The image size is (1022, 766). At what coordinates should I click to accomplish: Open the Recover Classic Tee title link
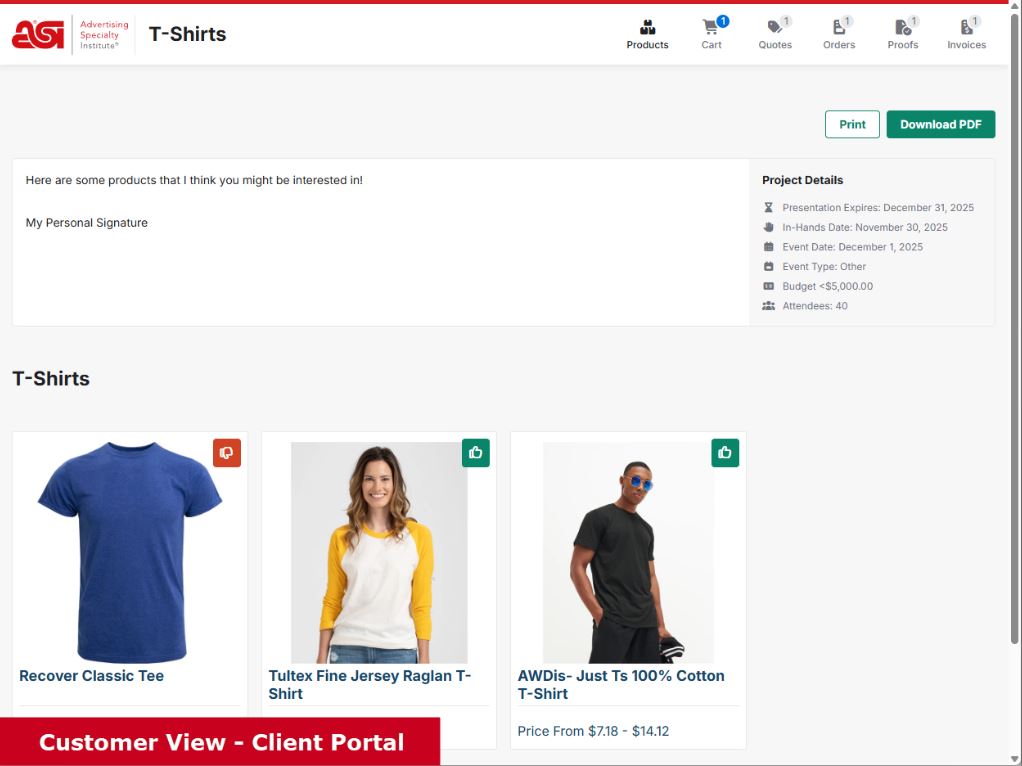click(91, 676)
